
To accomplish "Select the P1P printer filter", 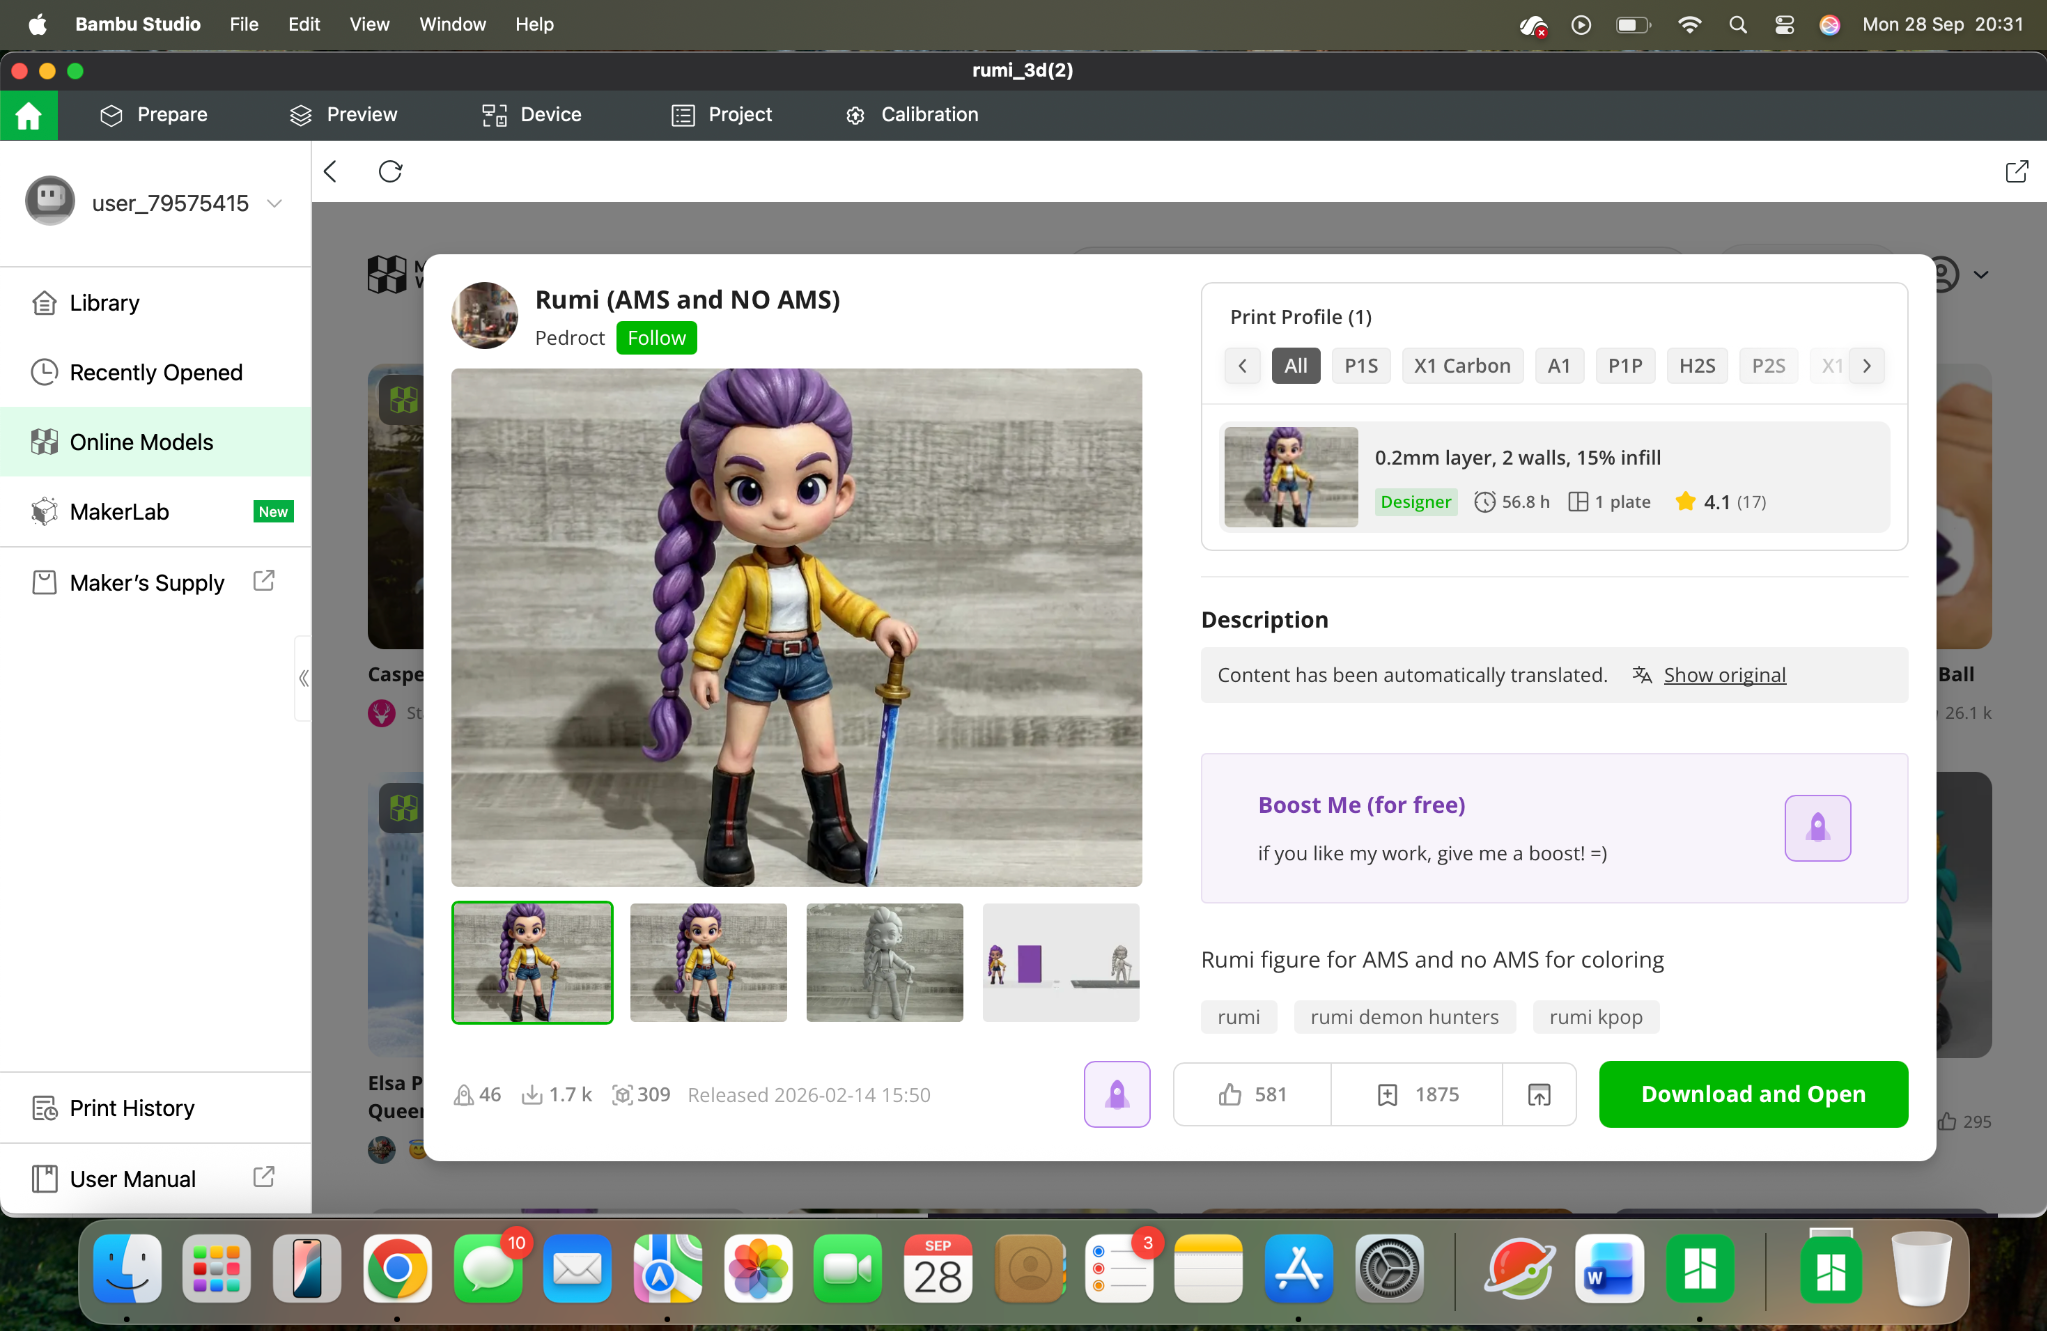I will (x=1625, y=366).
